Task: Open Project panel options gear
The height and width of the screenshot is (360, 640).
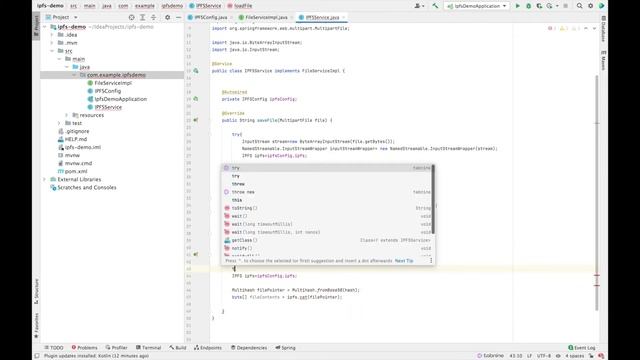Action: tap(167, 18)
